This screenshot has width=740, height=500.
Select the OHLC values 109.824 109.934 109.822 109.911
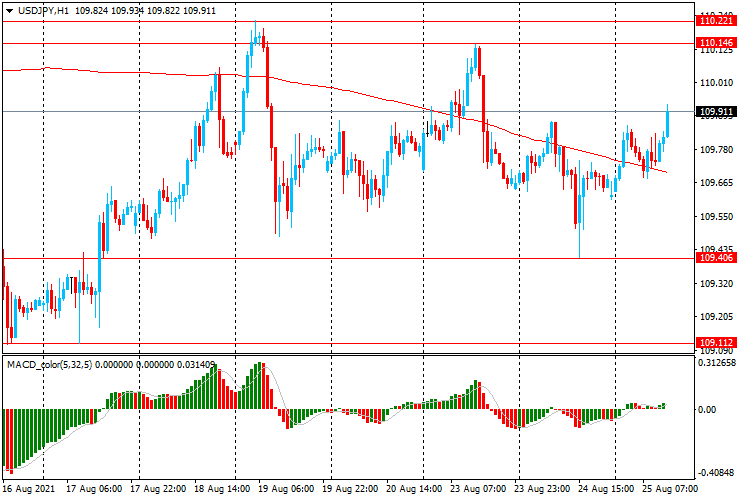point(145,10)
